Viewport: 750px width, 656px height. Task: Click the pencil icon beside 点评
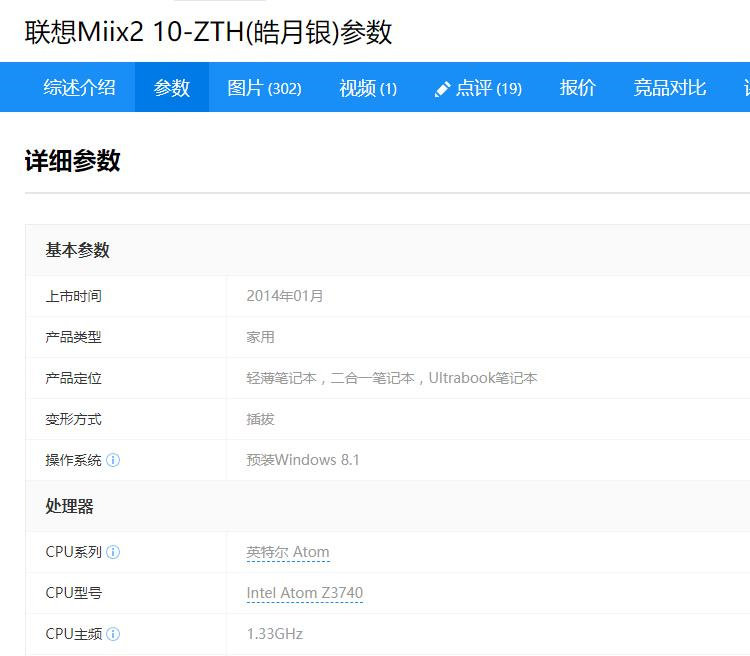[x=442, y=89]
